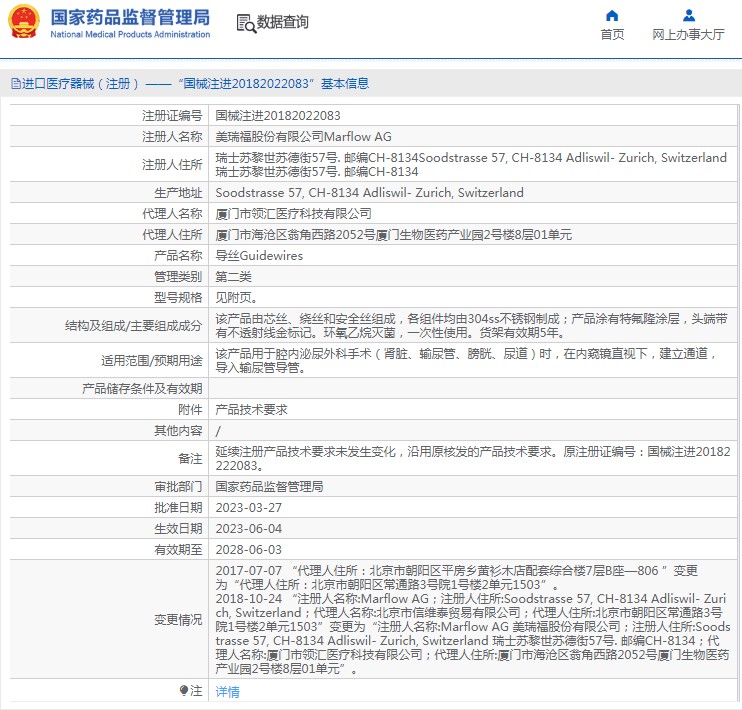Viewport: 742px width, 710px height.
Task: Click the 管理类别 row label
Action: point(178,276)
